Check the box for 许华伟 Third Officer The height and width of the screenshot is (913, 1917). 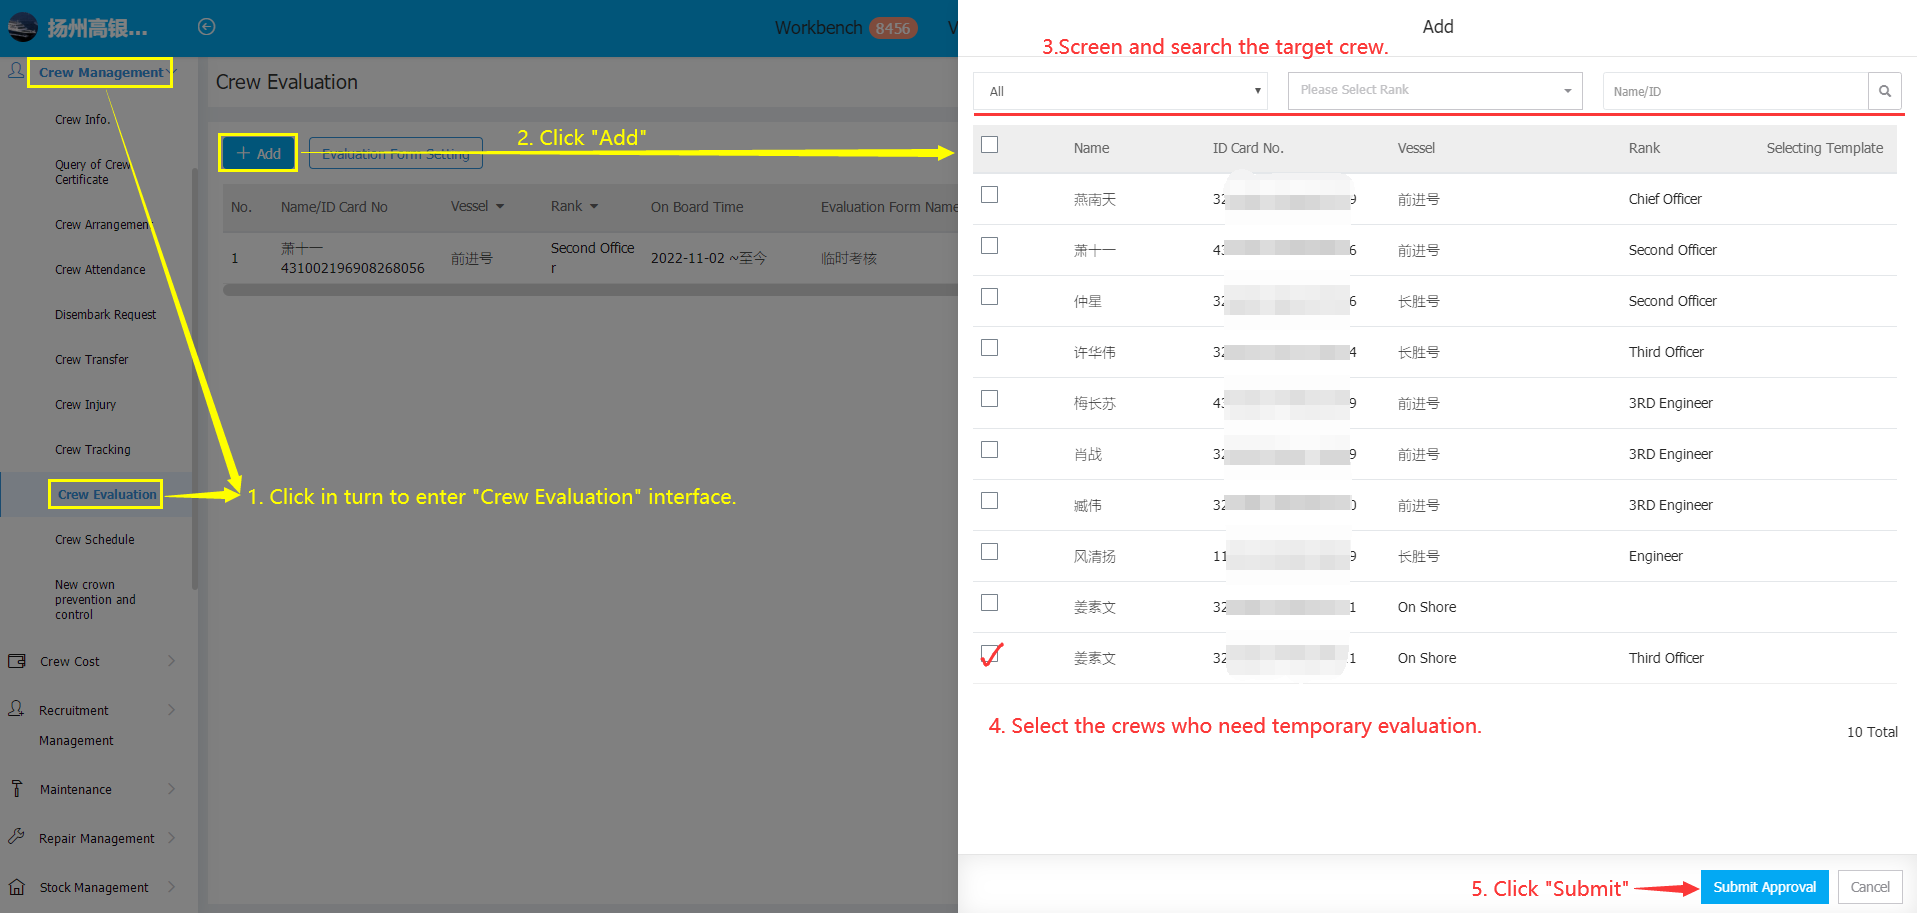(990, 348)
